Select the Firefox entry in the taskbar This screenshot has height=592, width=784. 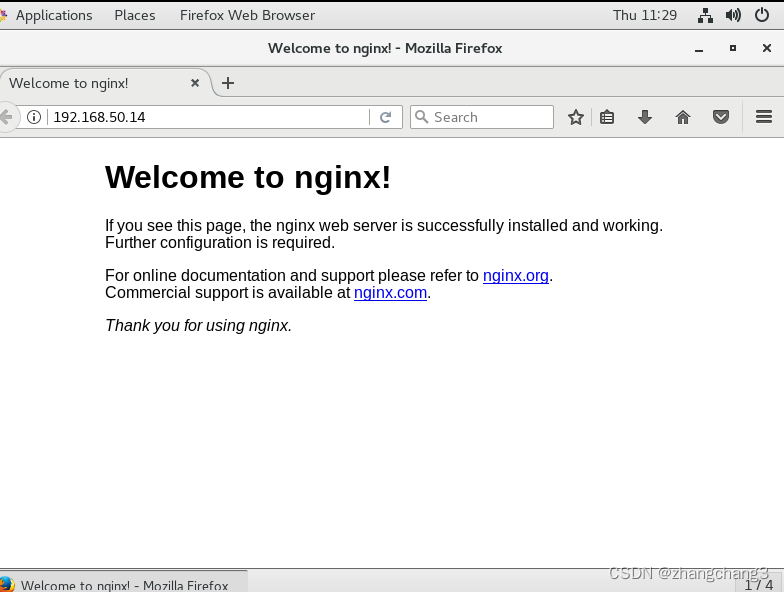click(x=123, y=583)
